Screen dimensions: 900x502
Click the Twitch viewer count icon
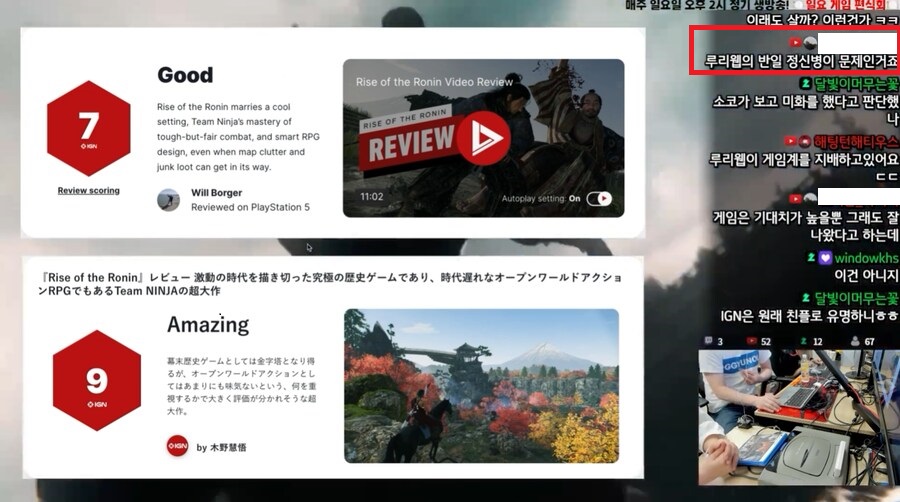[x=707, y=342]
